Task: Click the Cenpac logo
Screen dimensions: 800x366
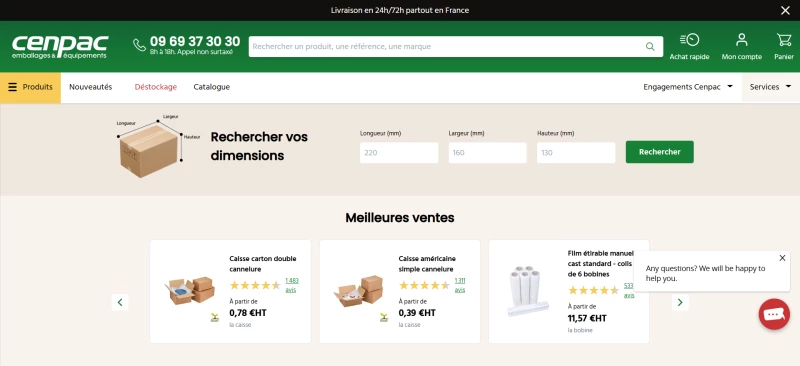Action: [x=60, y=46]
